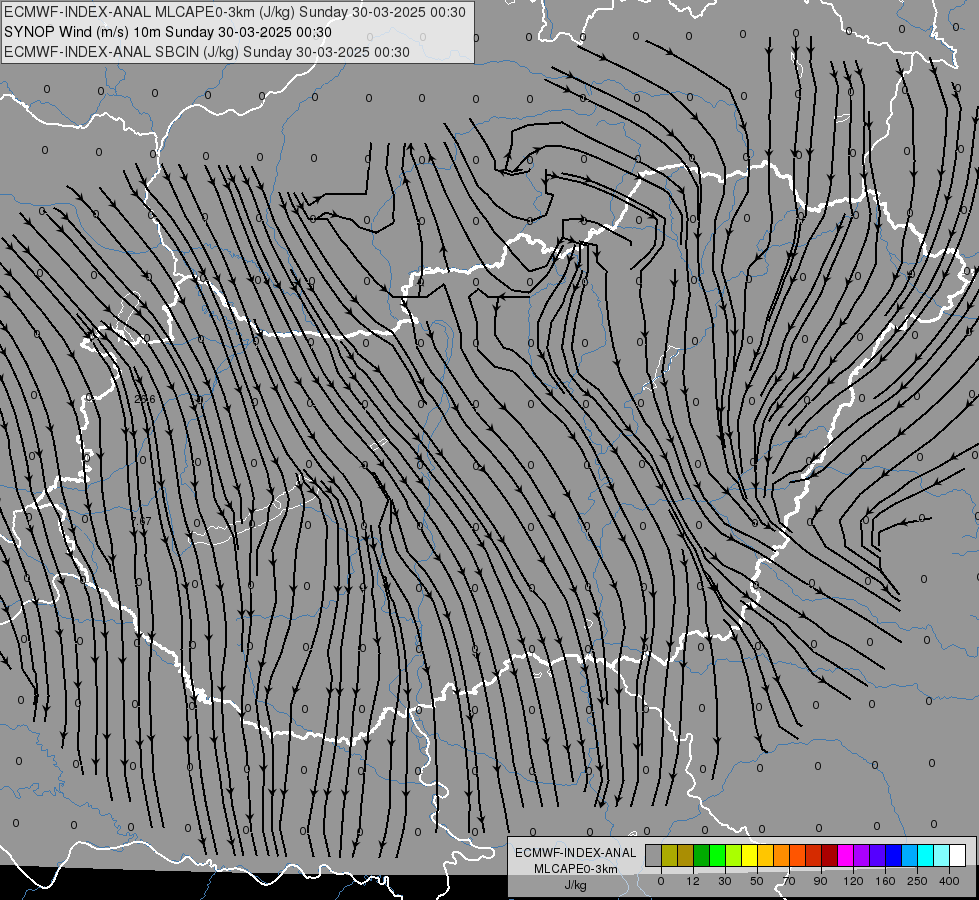The image size is (979, 900).
Task: Click the 7.67 value on the map
Action: [x=142, y=520]
